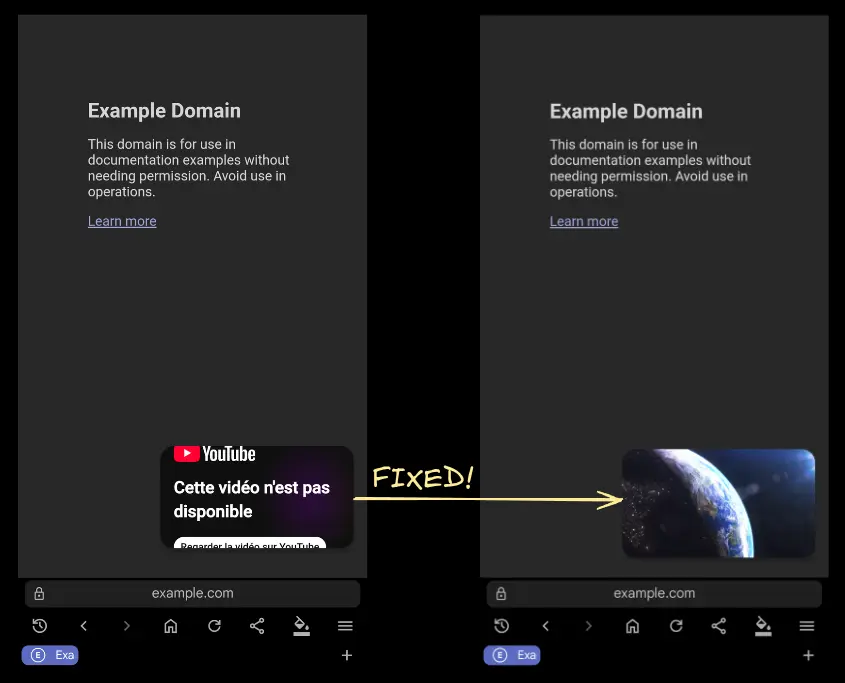Click YouTube logo in left video popup
Image resolution: width=845 pixels, height=683 pixels.
214,454
